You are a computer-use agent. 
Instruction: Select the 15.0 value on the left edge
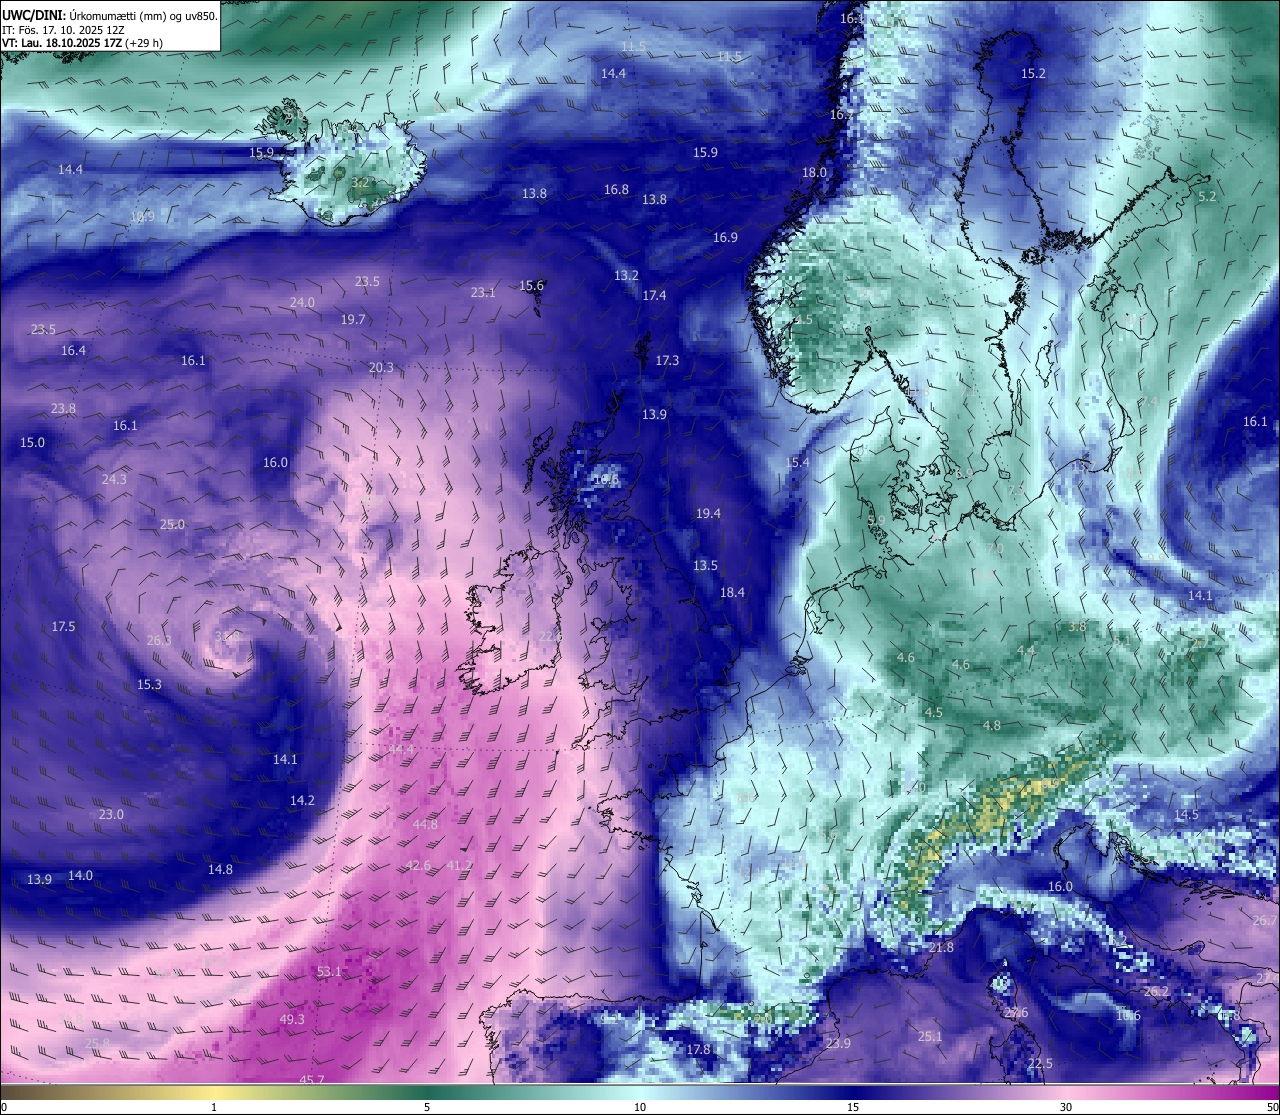coord(32,442)
